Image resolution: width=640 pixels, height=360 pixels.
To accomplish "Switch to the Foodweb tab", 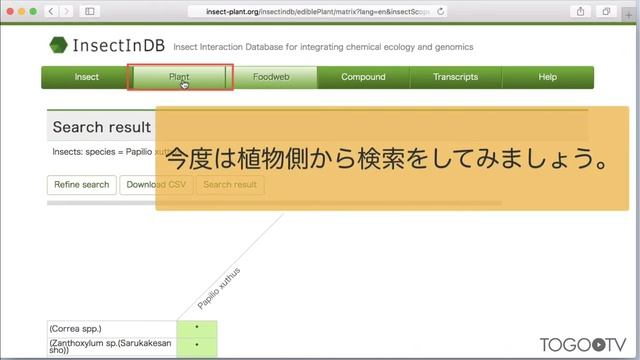I will pos(271,77).
